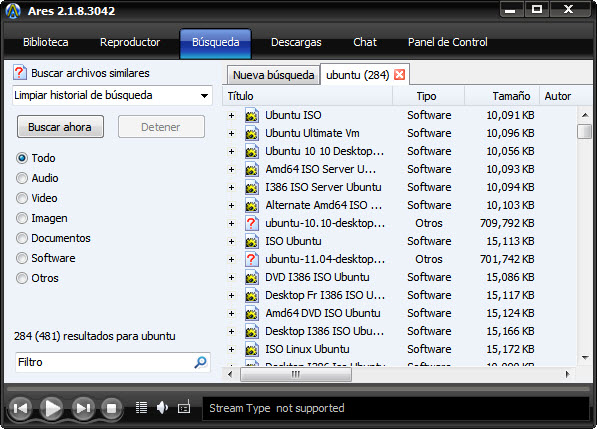Open the Búsqueda tab
This screenshot has height=429, width=597.
click(215, 43)
